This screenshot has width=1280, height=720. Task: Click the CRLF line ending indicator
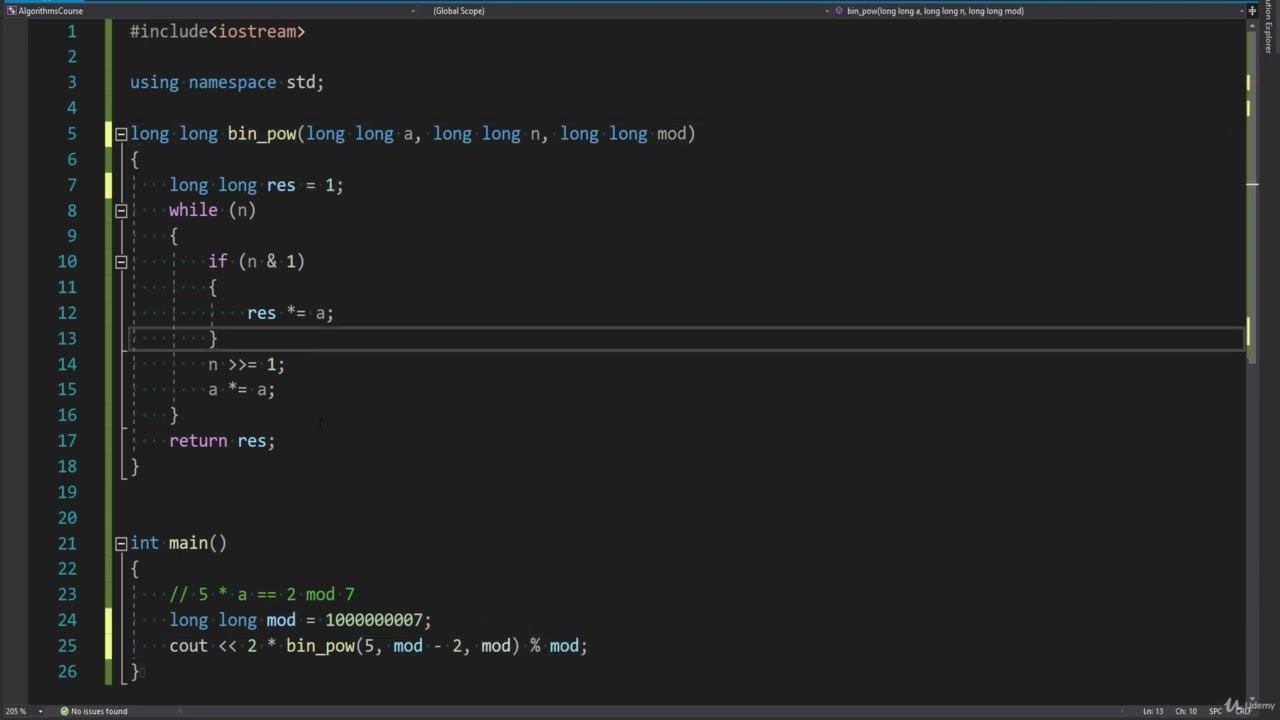pyautogui.click(x=1244, y=711)
